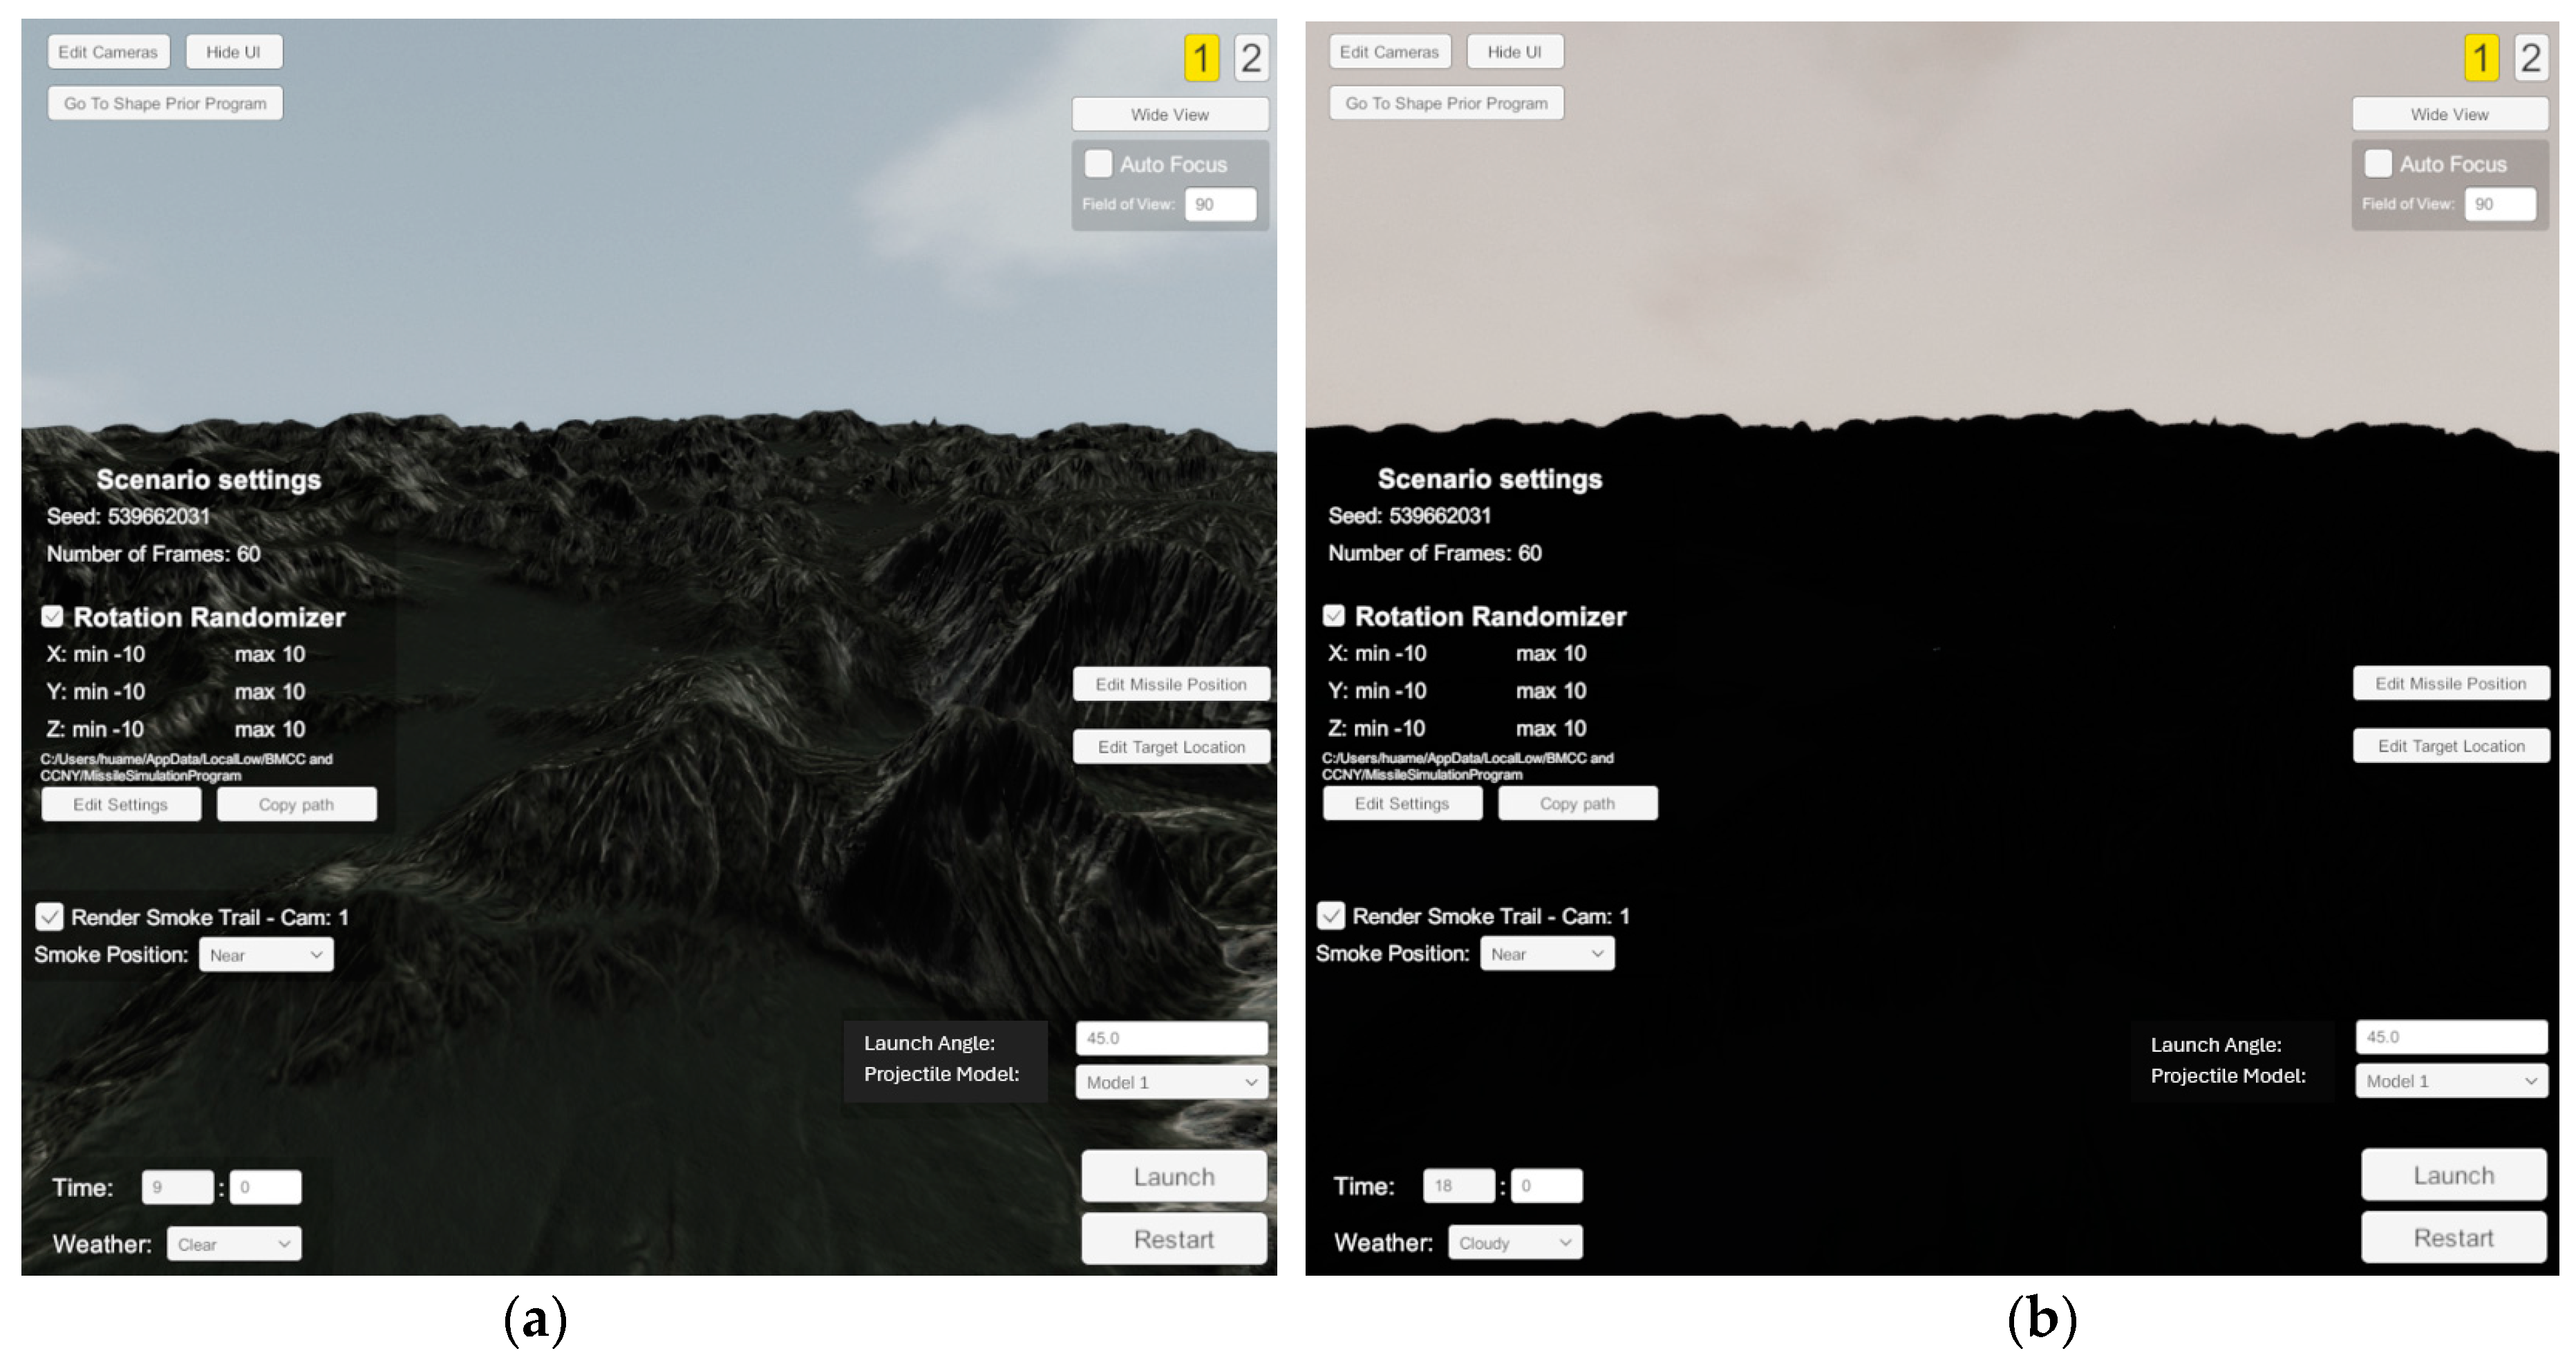Click Edit Cameras button in left panel
The width and height of the screenshot is (2576, 1360).
click(108, 52)
